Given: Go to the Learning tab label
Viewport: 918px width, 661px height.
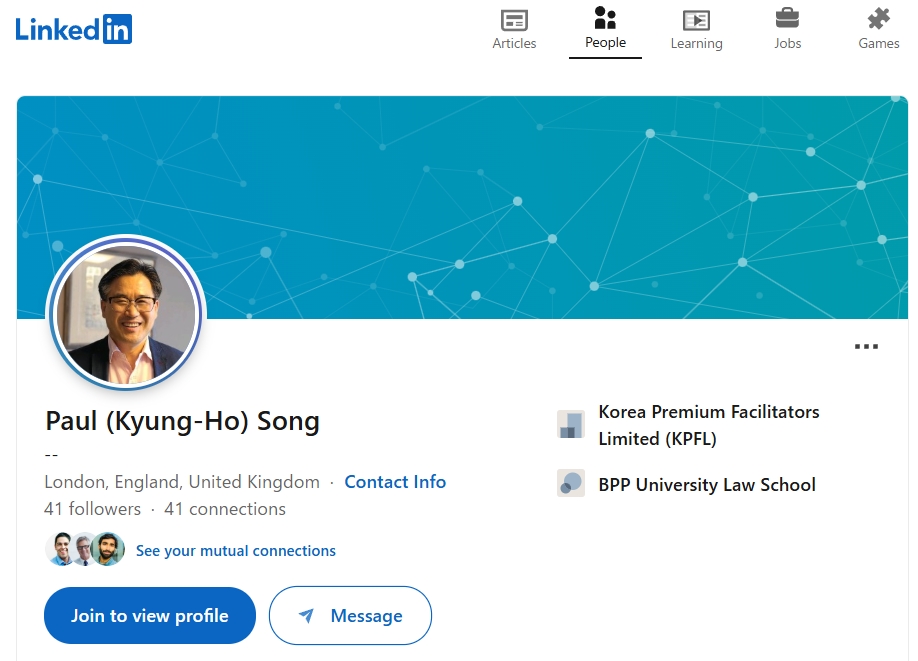Looking at the screenshot, I should click(696, 44).
